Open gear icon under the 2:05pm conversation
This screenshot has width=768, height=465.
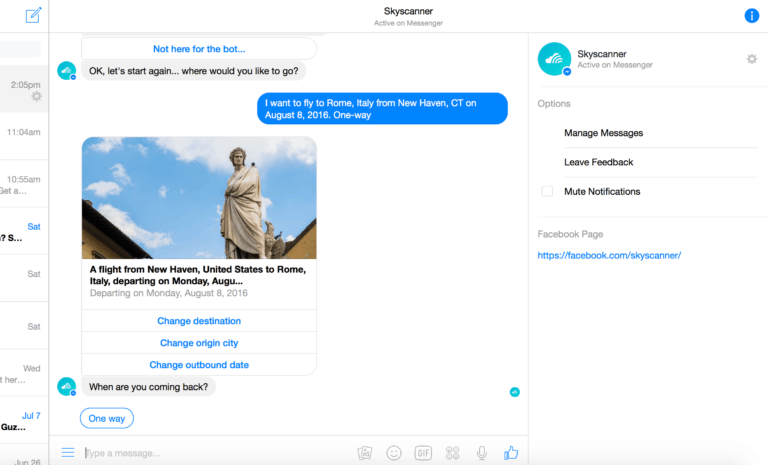(x=37, y=97)
